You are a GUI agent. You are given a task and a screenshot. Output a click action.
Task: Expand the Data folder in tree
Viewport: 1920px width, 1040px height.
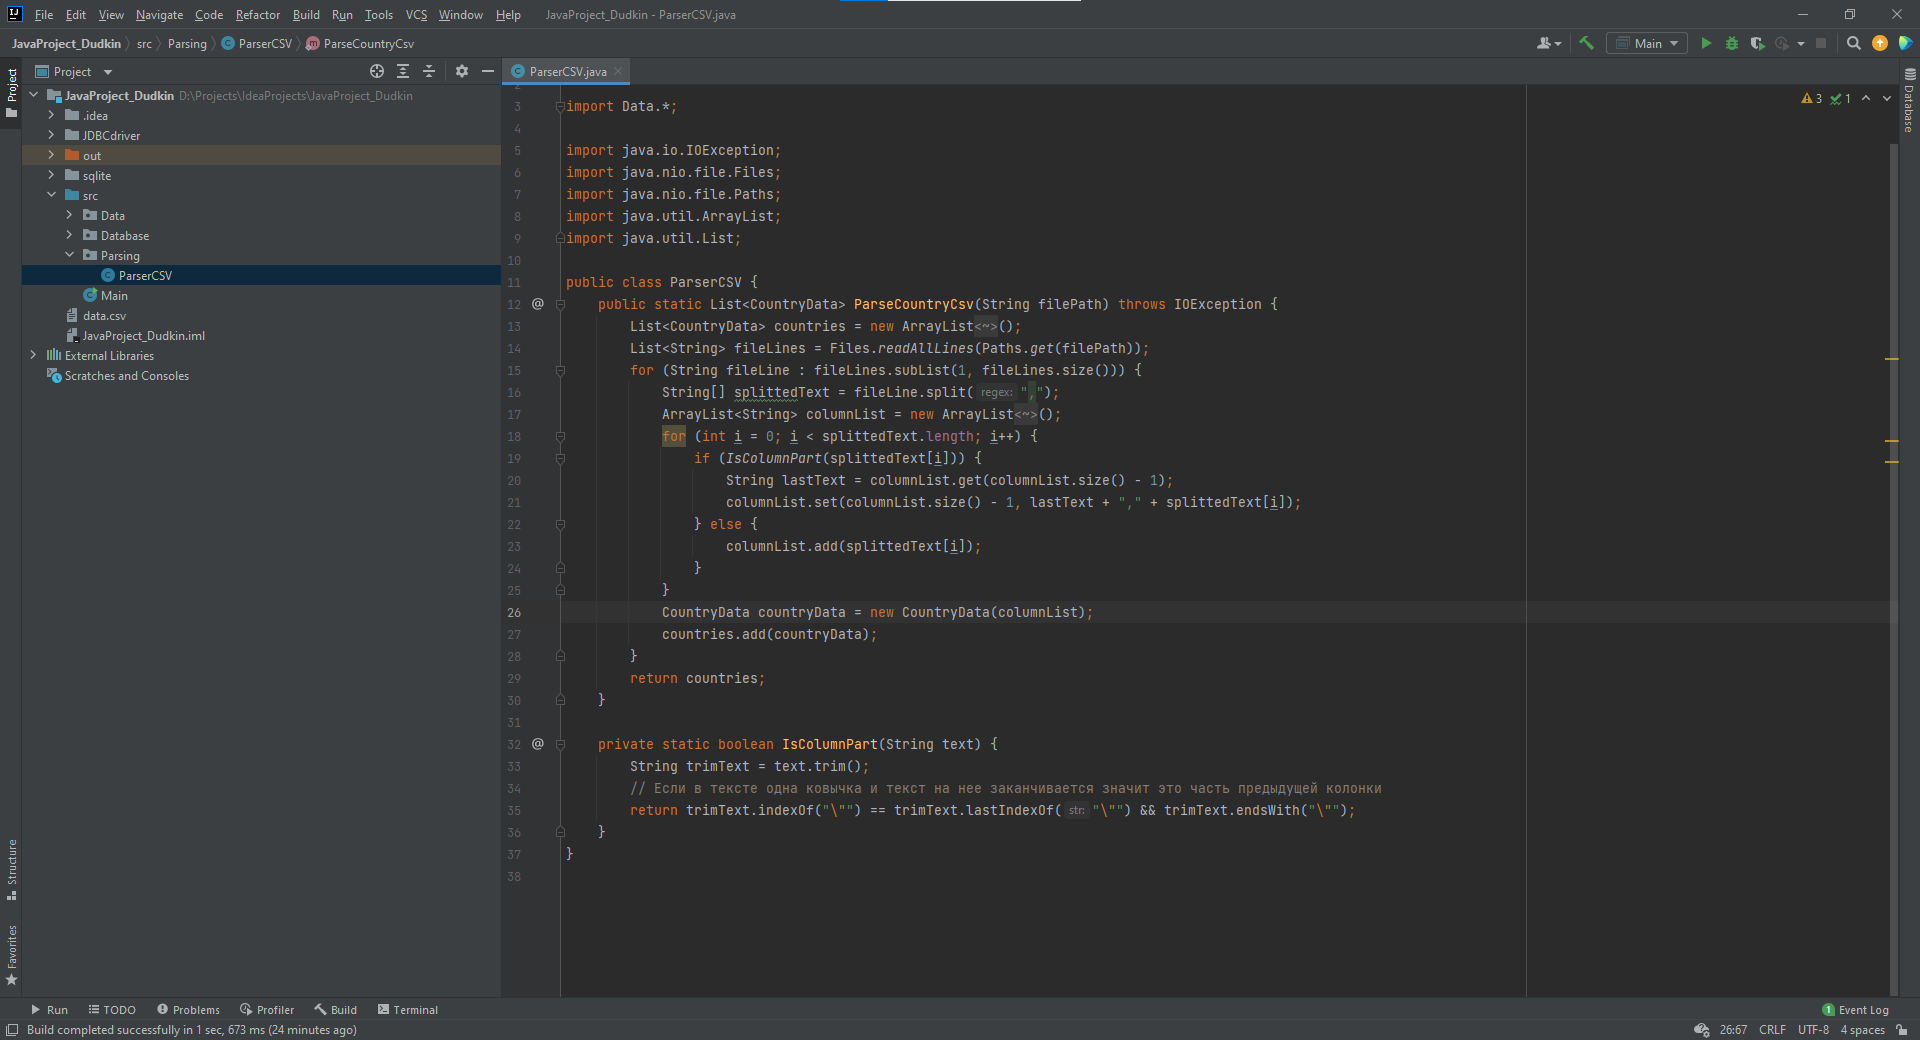[x=69, y=215]
